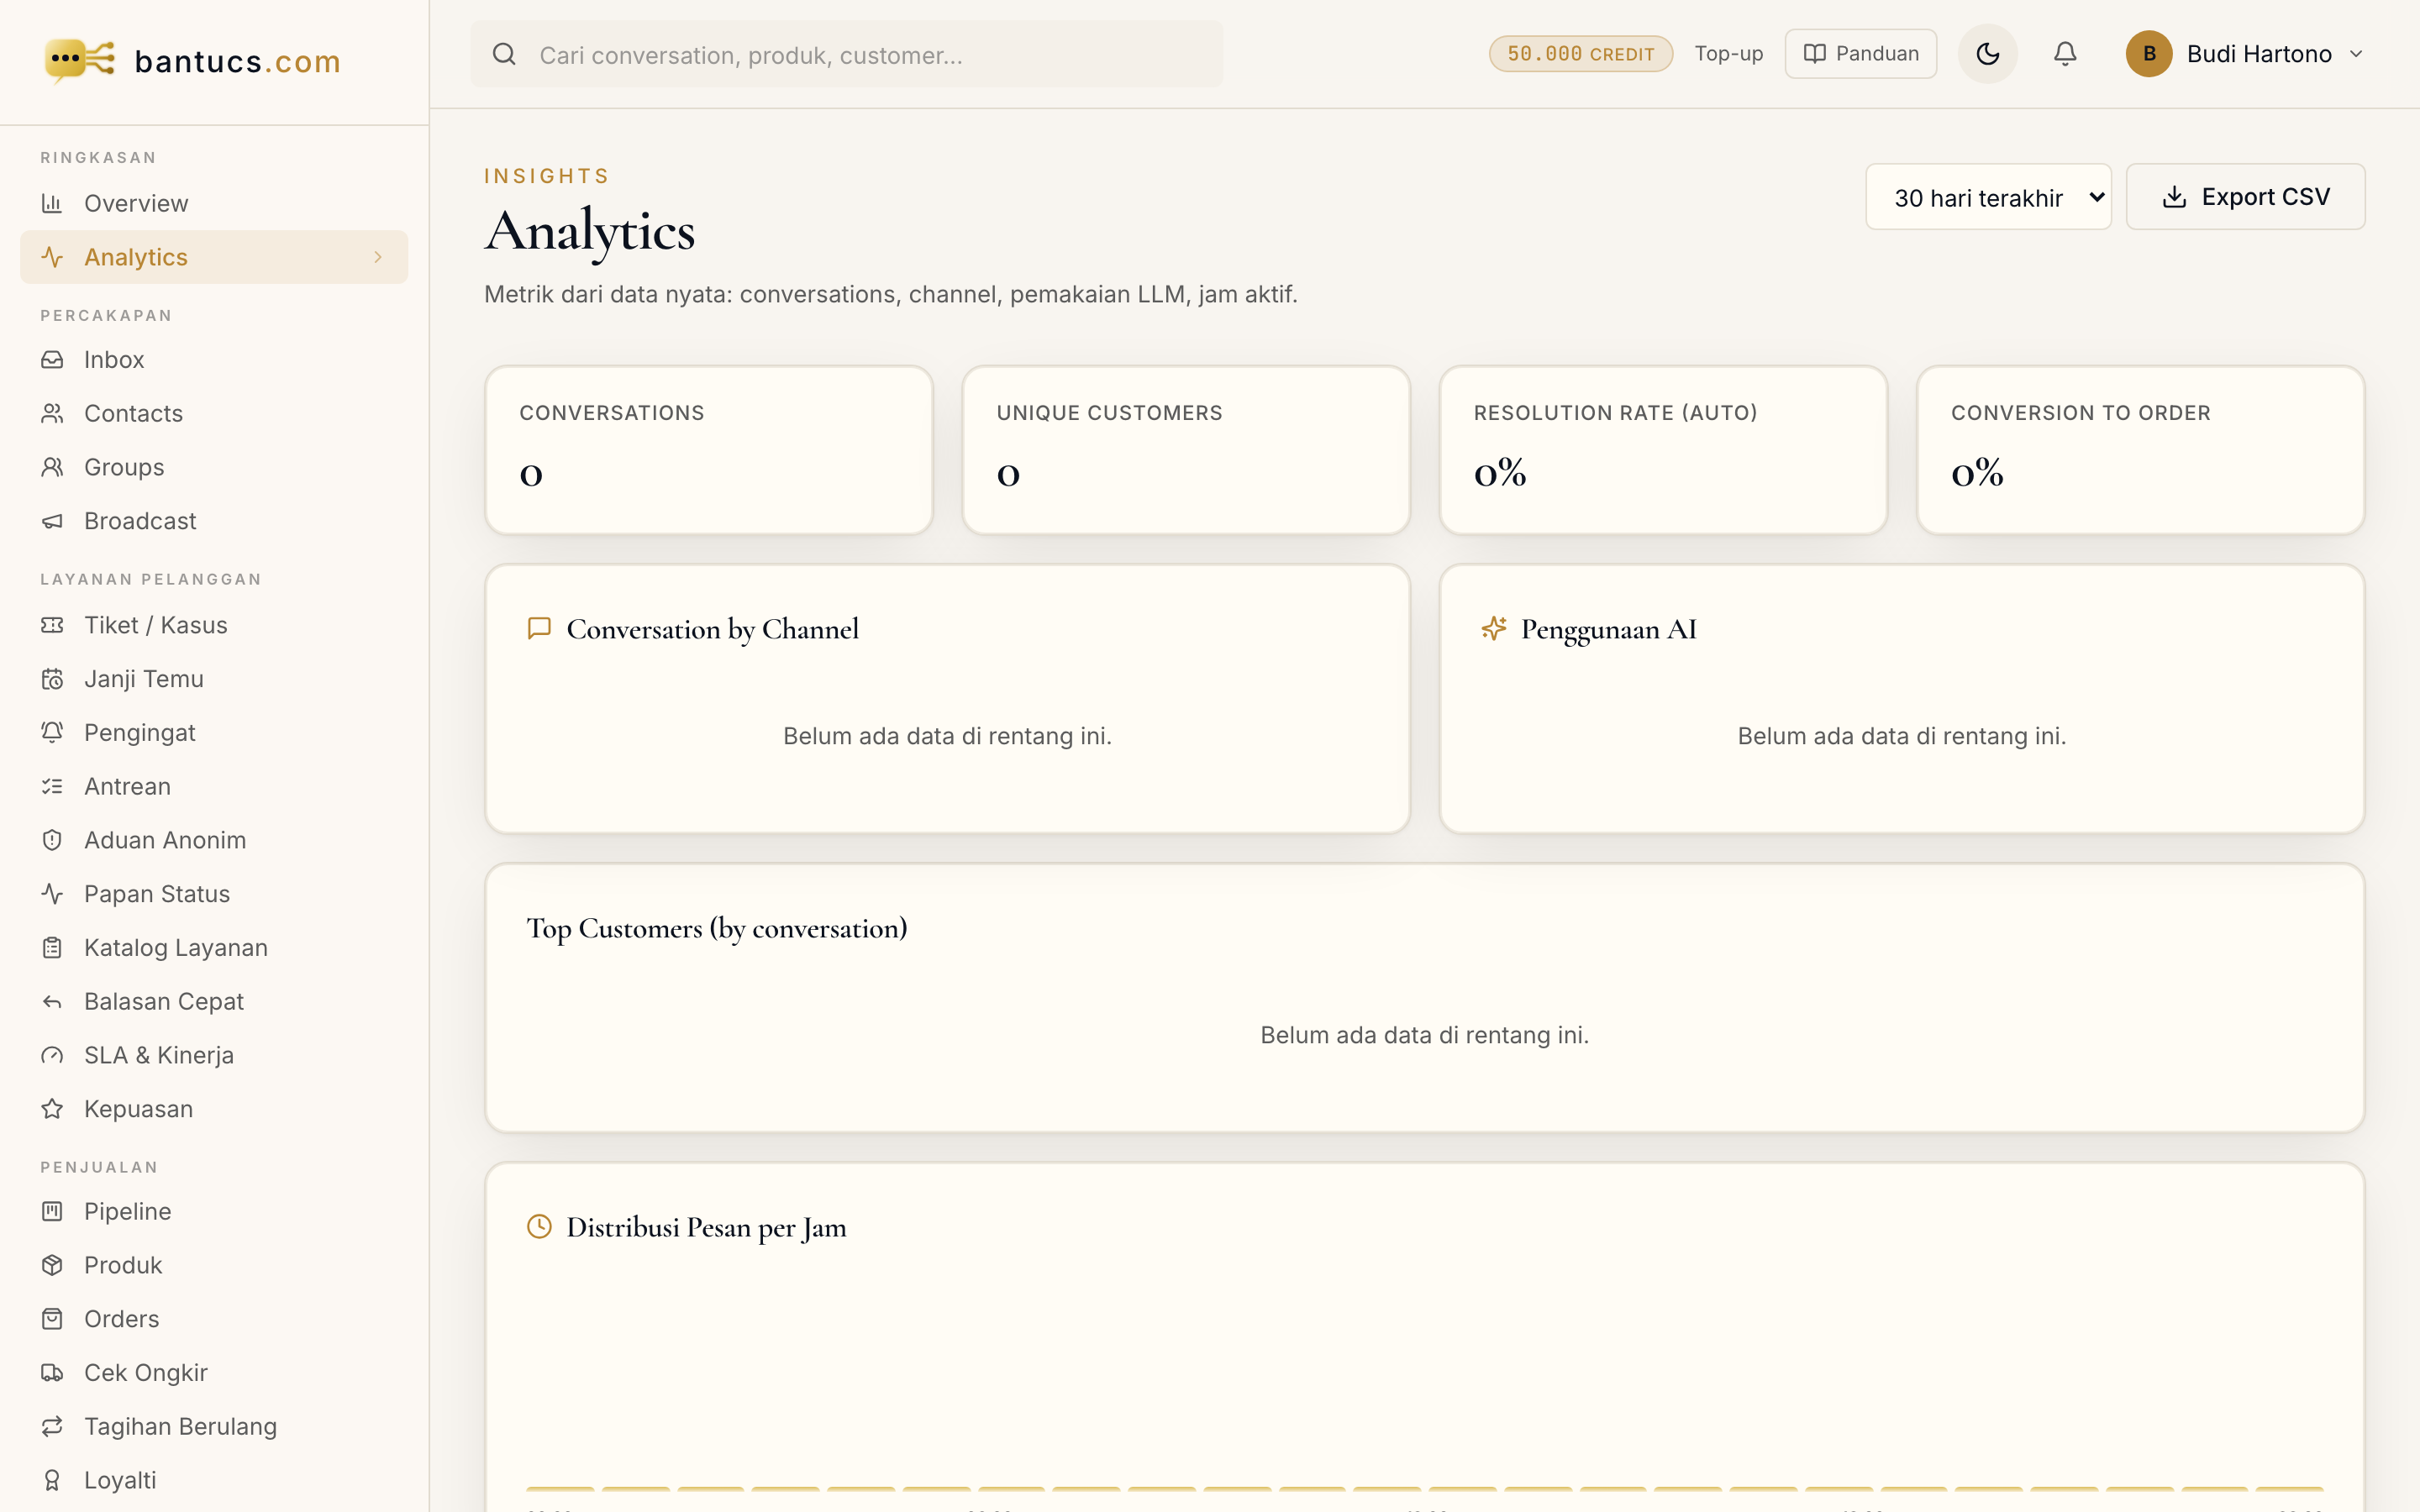Click the INSIGHTS label above Analytics

click(x=546, y=176)
